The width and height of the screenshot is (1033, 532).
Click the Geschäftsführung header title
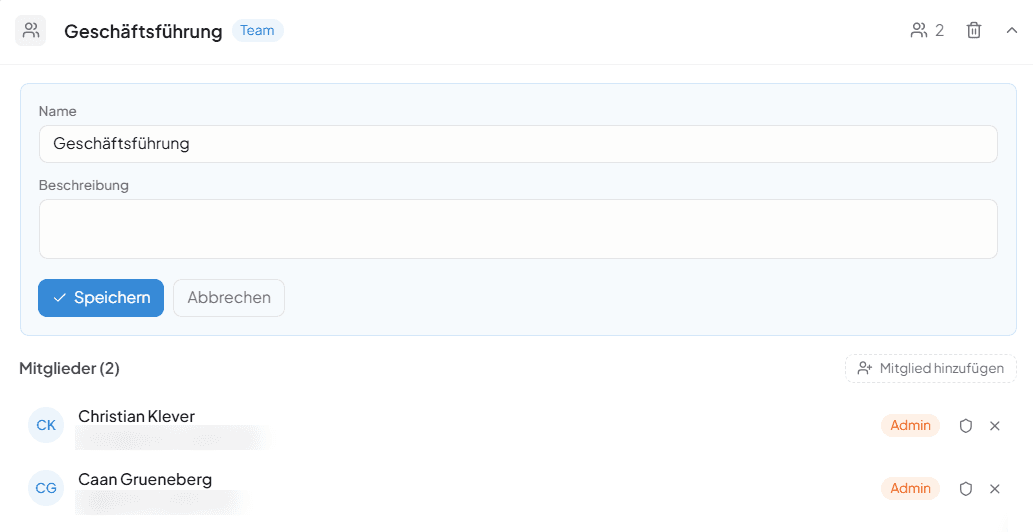[x=143, y=31]
